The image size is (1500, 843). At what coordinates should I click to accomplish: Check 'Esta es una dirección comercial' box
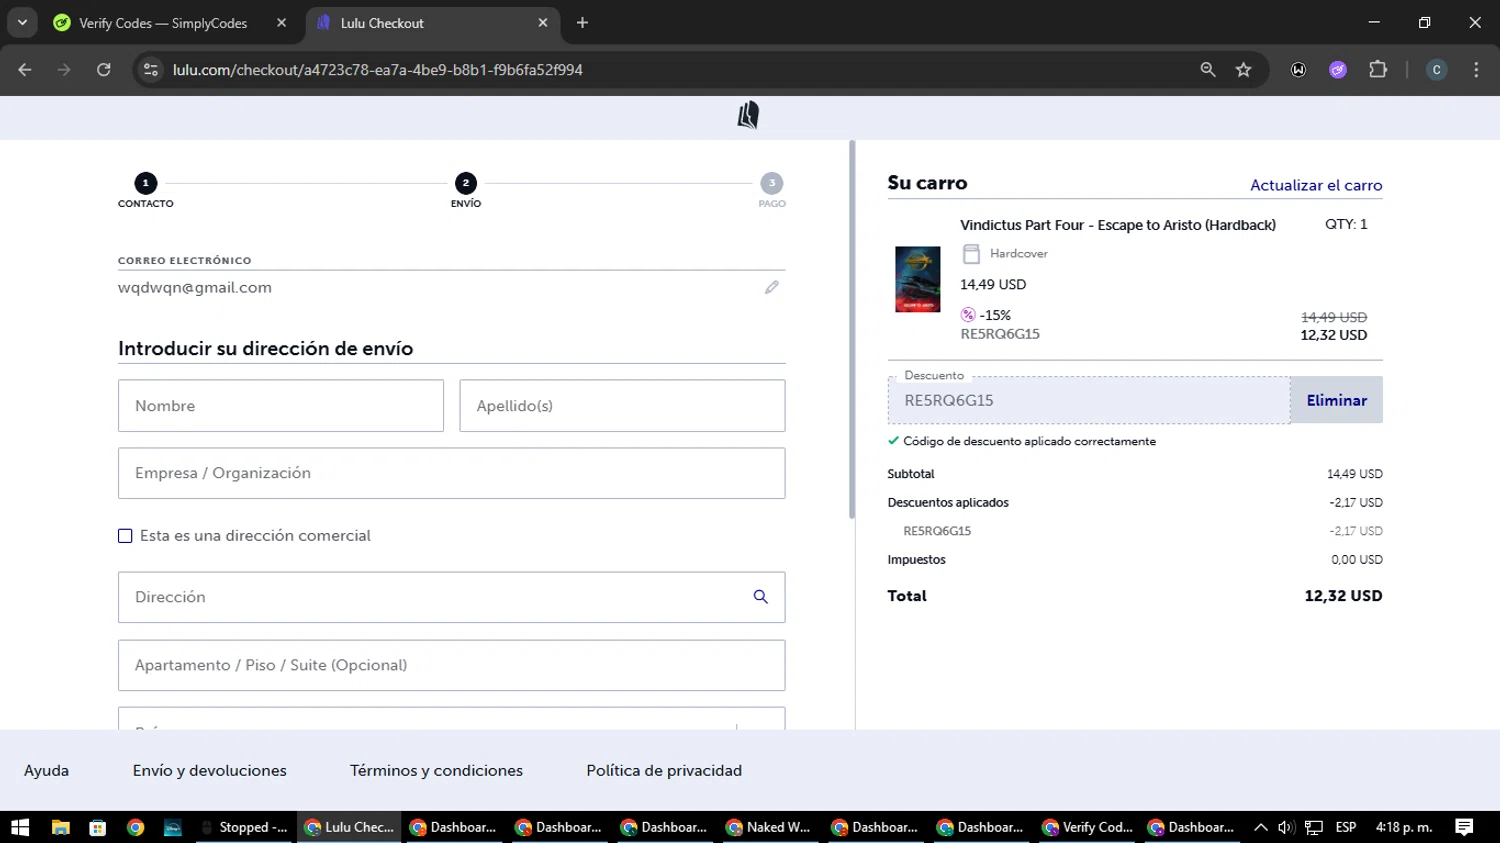(125, 536)
